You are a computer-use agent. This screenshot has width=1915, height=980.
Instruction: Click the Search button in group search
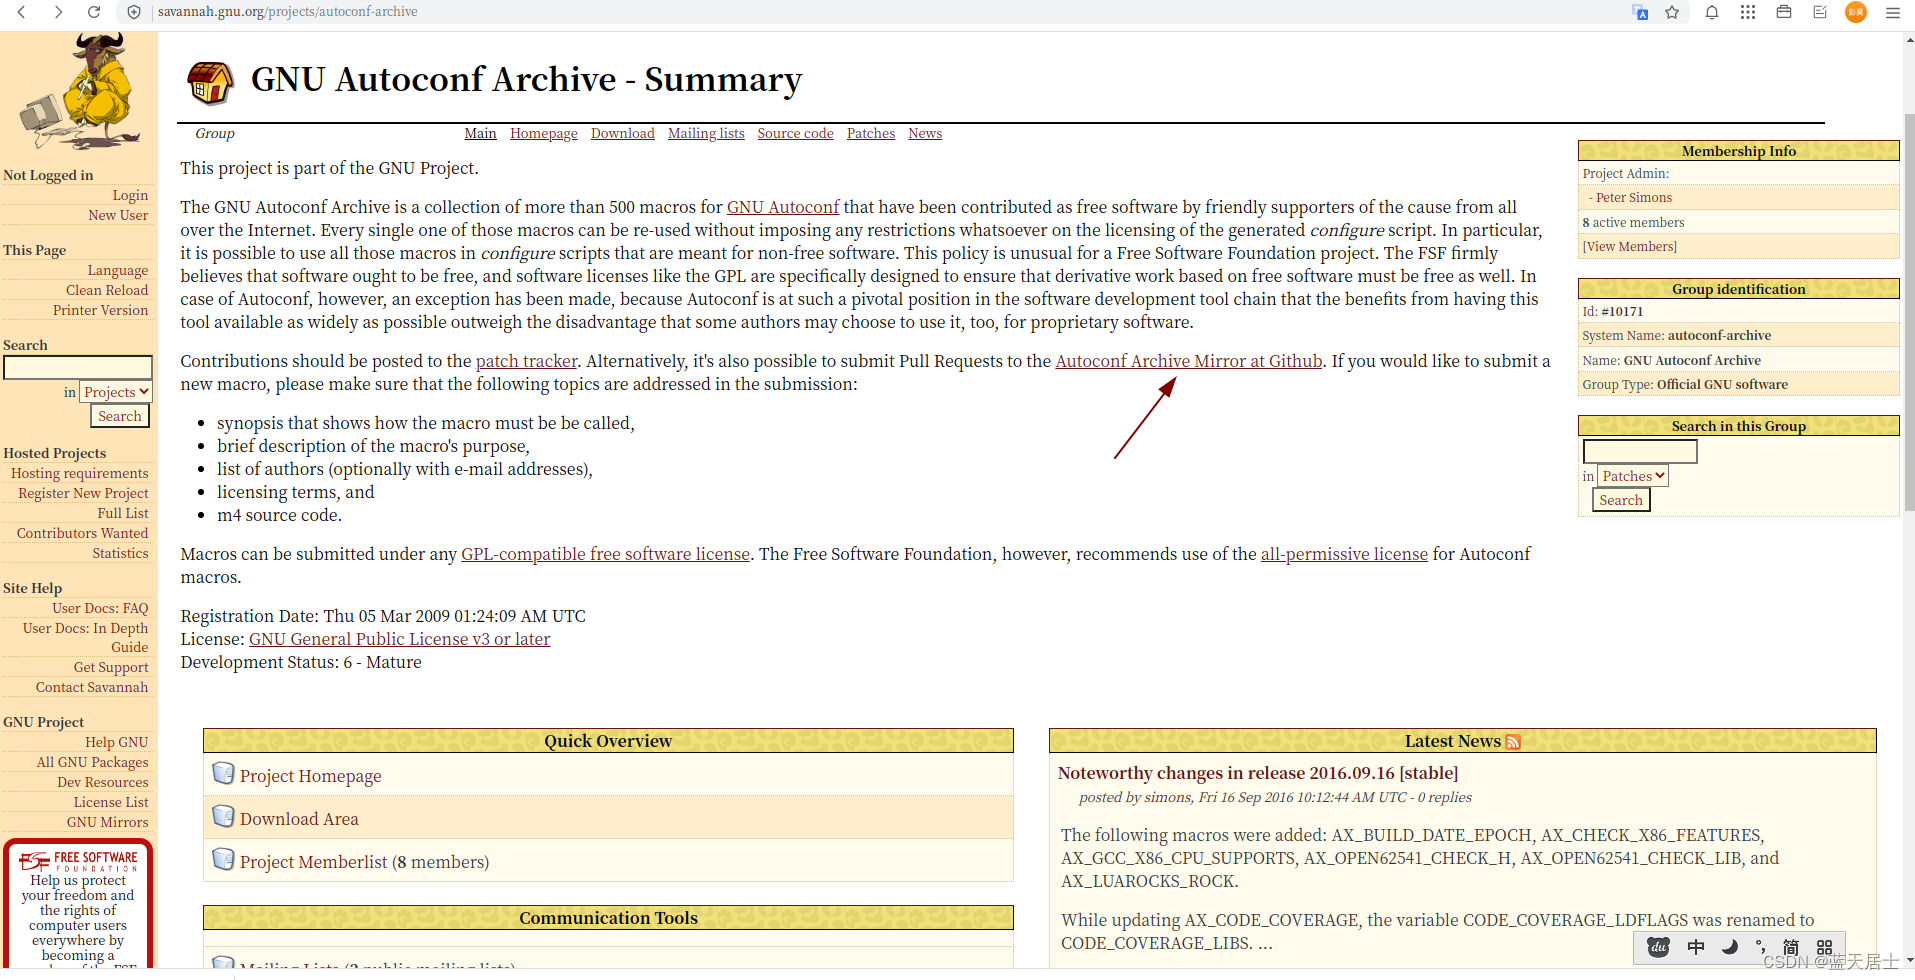point(1621,500)
